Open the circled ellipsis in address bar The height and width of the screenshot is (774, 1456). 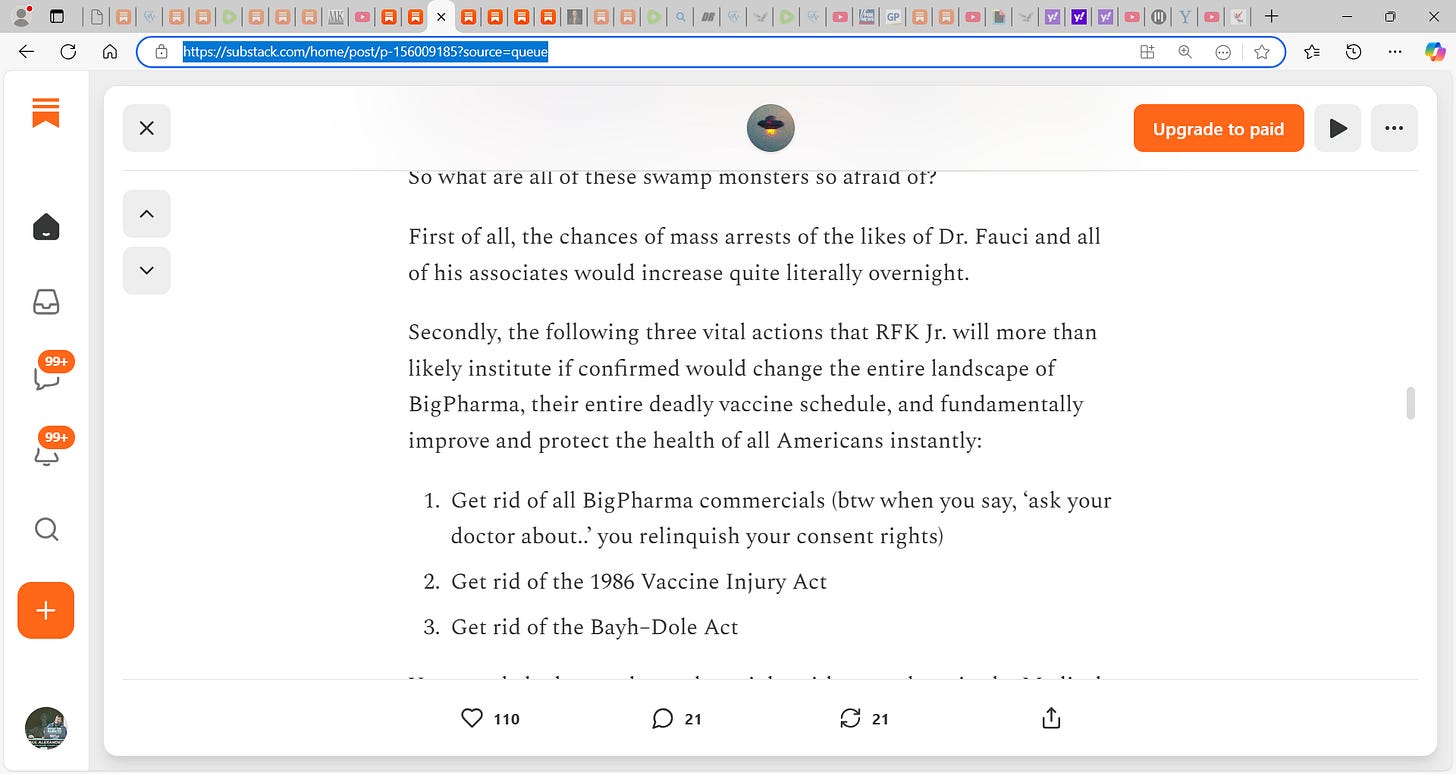pyautogui.click(x=1222, y=52)
